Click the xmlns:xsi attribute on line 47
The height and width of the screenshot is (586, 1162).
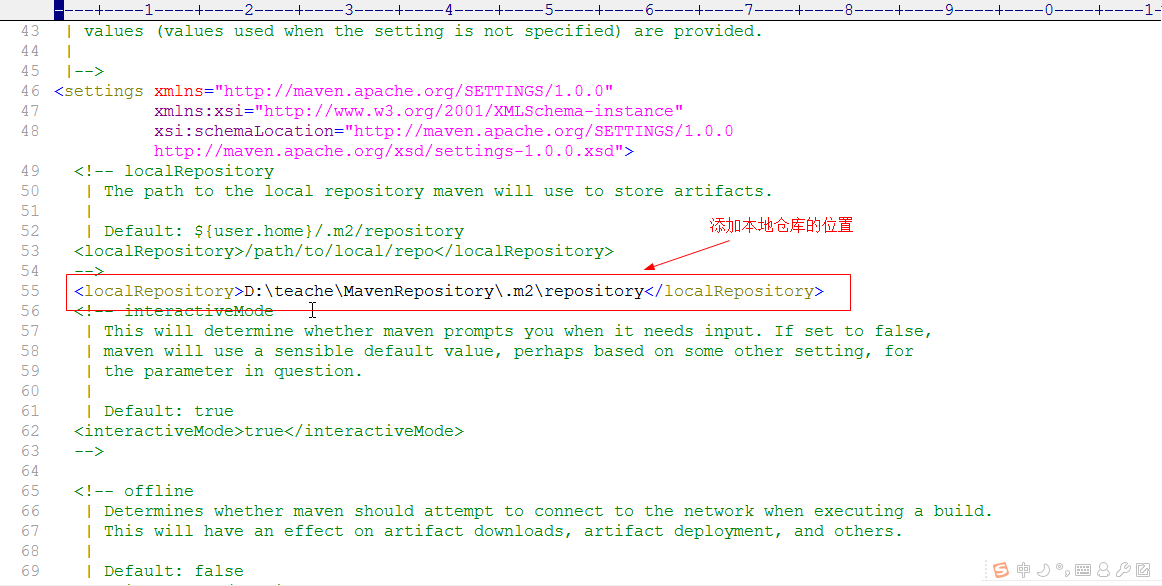point(419,111)
